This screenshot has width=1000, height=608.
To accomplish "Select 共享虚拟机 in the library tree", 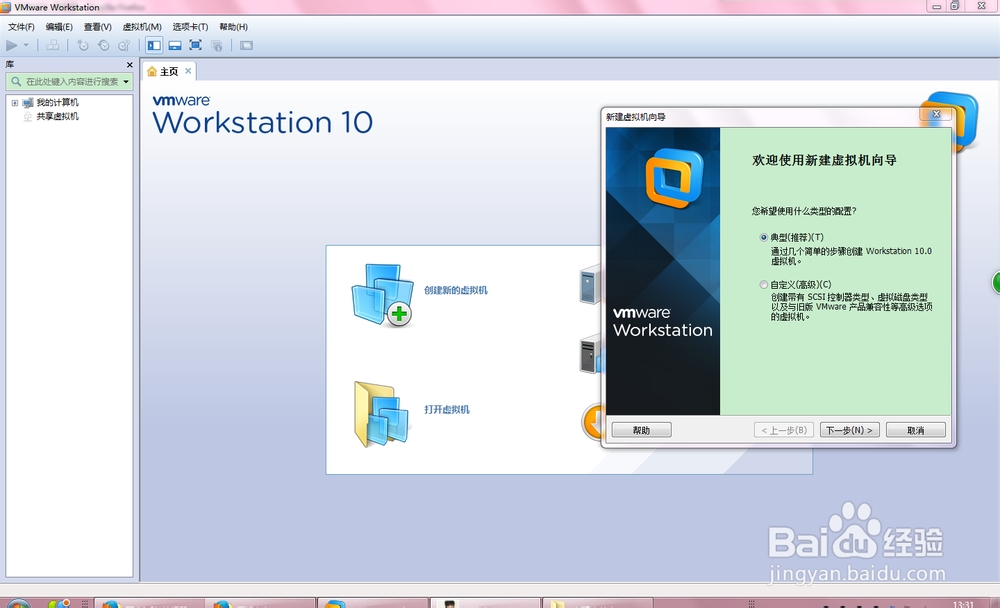I will 57,116.
